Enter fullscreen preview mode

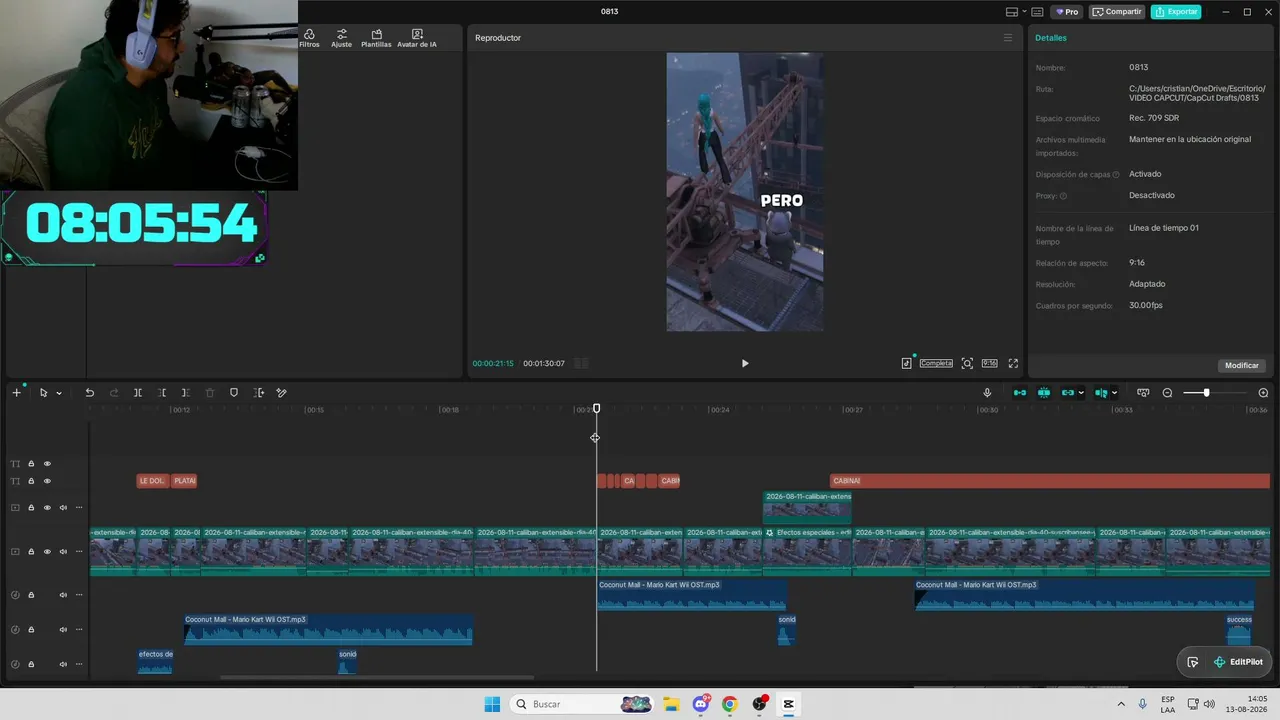[x=1013, y=363]
